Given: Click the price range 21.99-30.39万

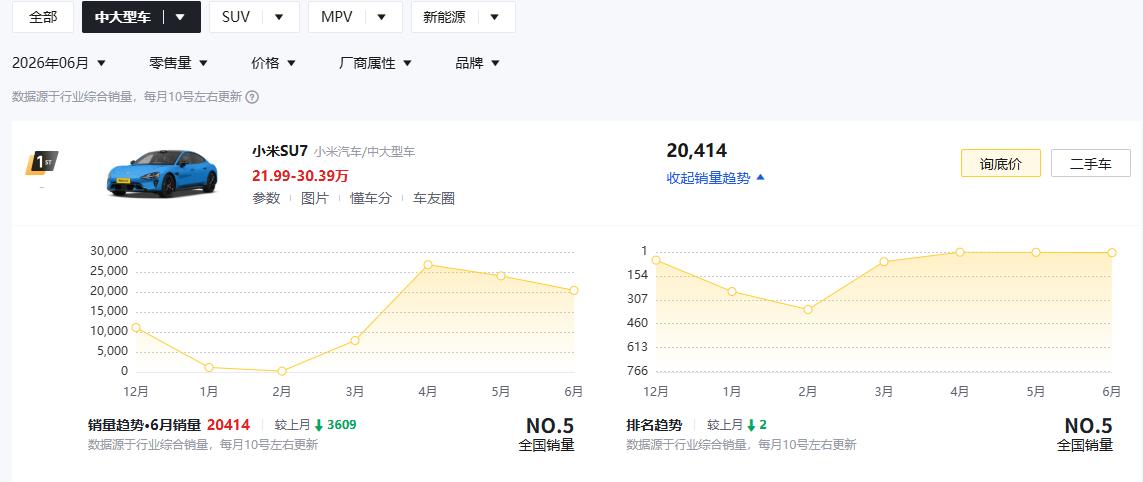Looking at the screenshot, I should pos(300,176).
